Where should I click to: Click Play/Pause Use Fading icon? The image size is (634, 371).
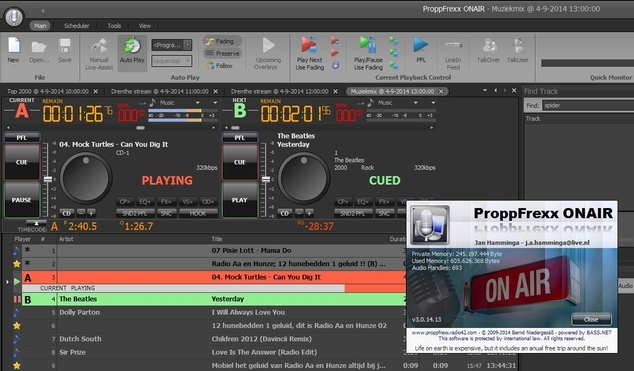point(368,44)
